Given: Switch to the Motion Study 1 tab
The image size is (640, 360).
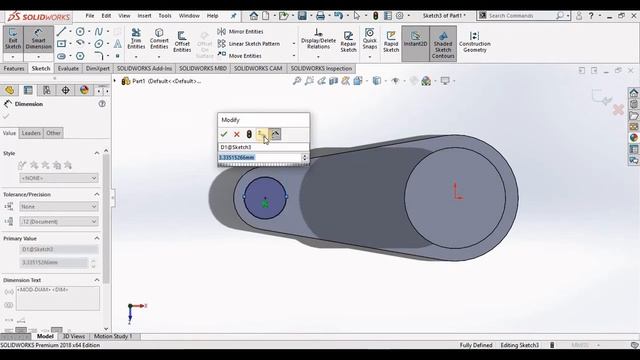Looking at the screenshot, I should [113, 336].
